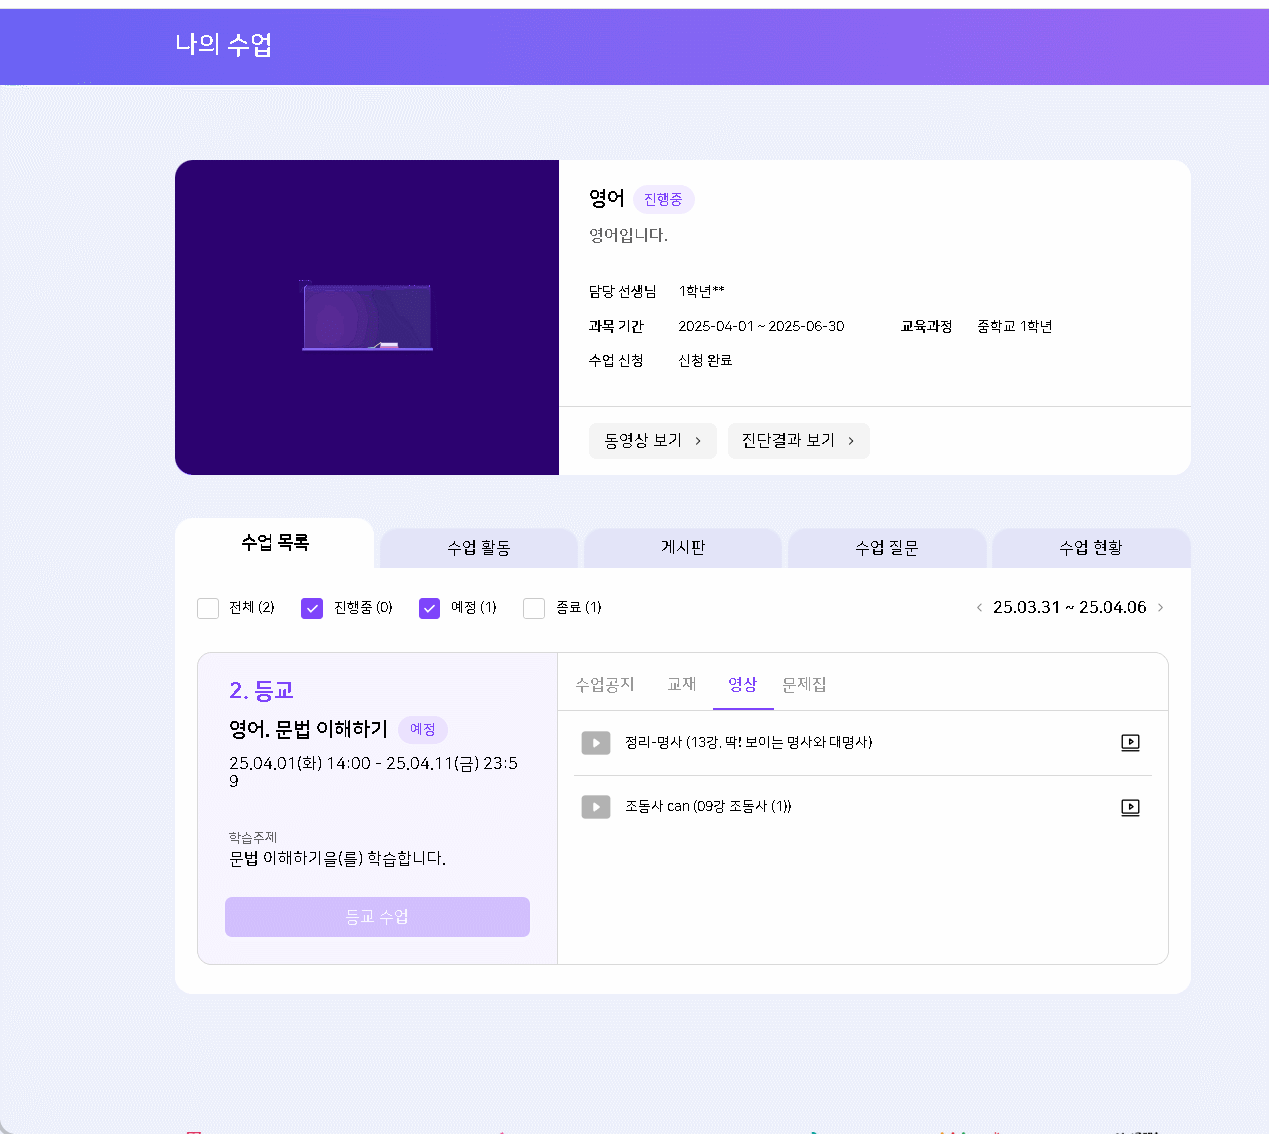Check the 전체 (2) checkbox

pos(208,608)
